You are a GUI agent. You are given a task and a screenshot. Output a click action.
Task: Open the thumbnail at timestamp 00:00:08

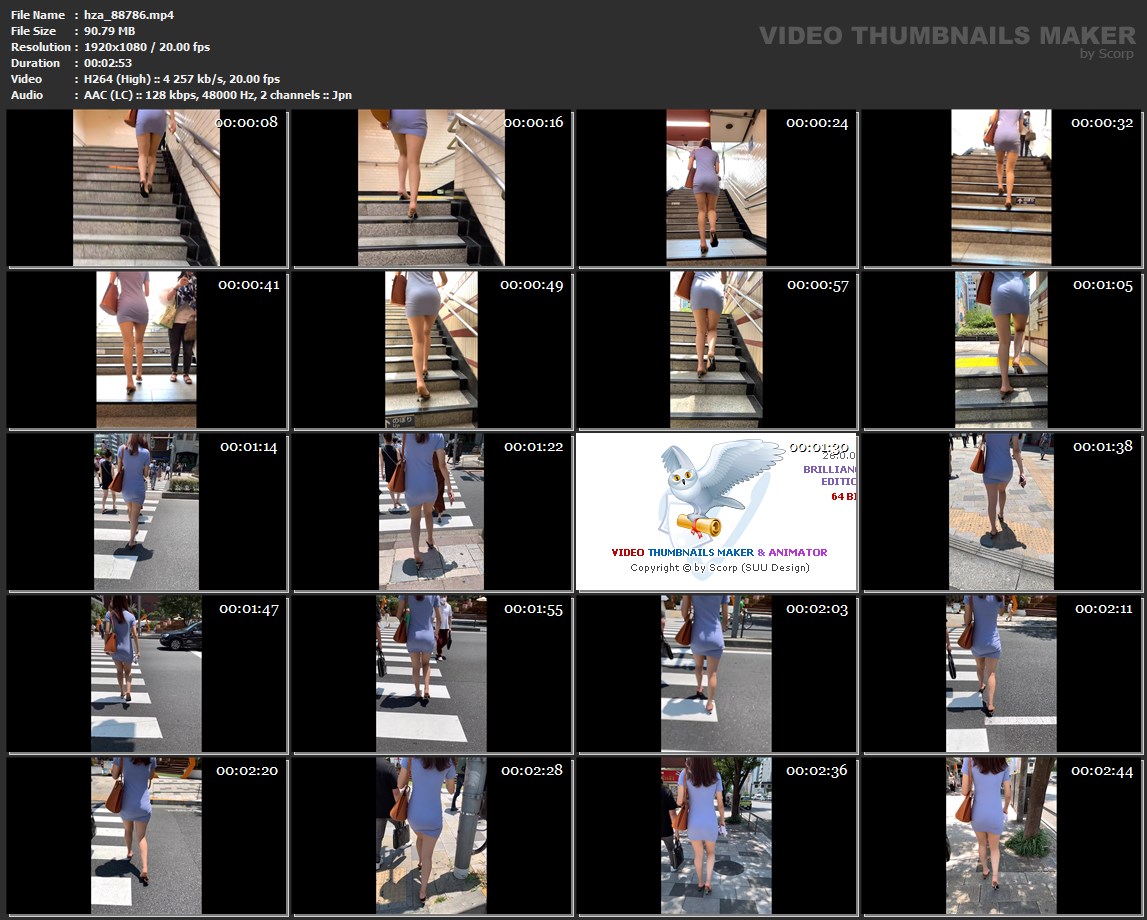click(x=146, y=188)
